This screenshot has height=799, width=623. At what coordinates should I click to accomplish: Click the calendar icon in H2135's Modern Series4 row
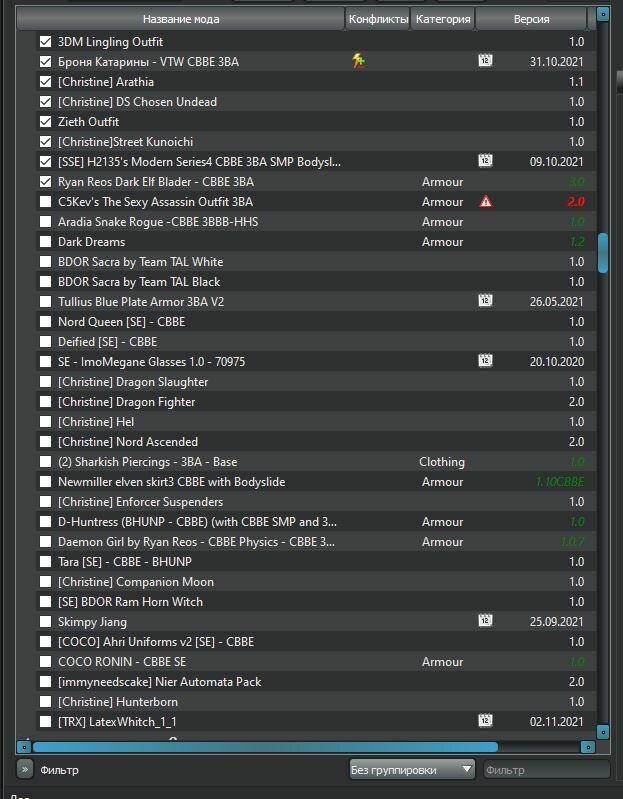[485, 161]
